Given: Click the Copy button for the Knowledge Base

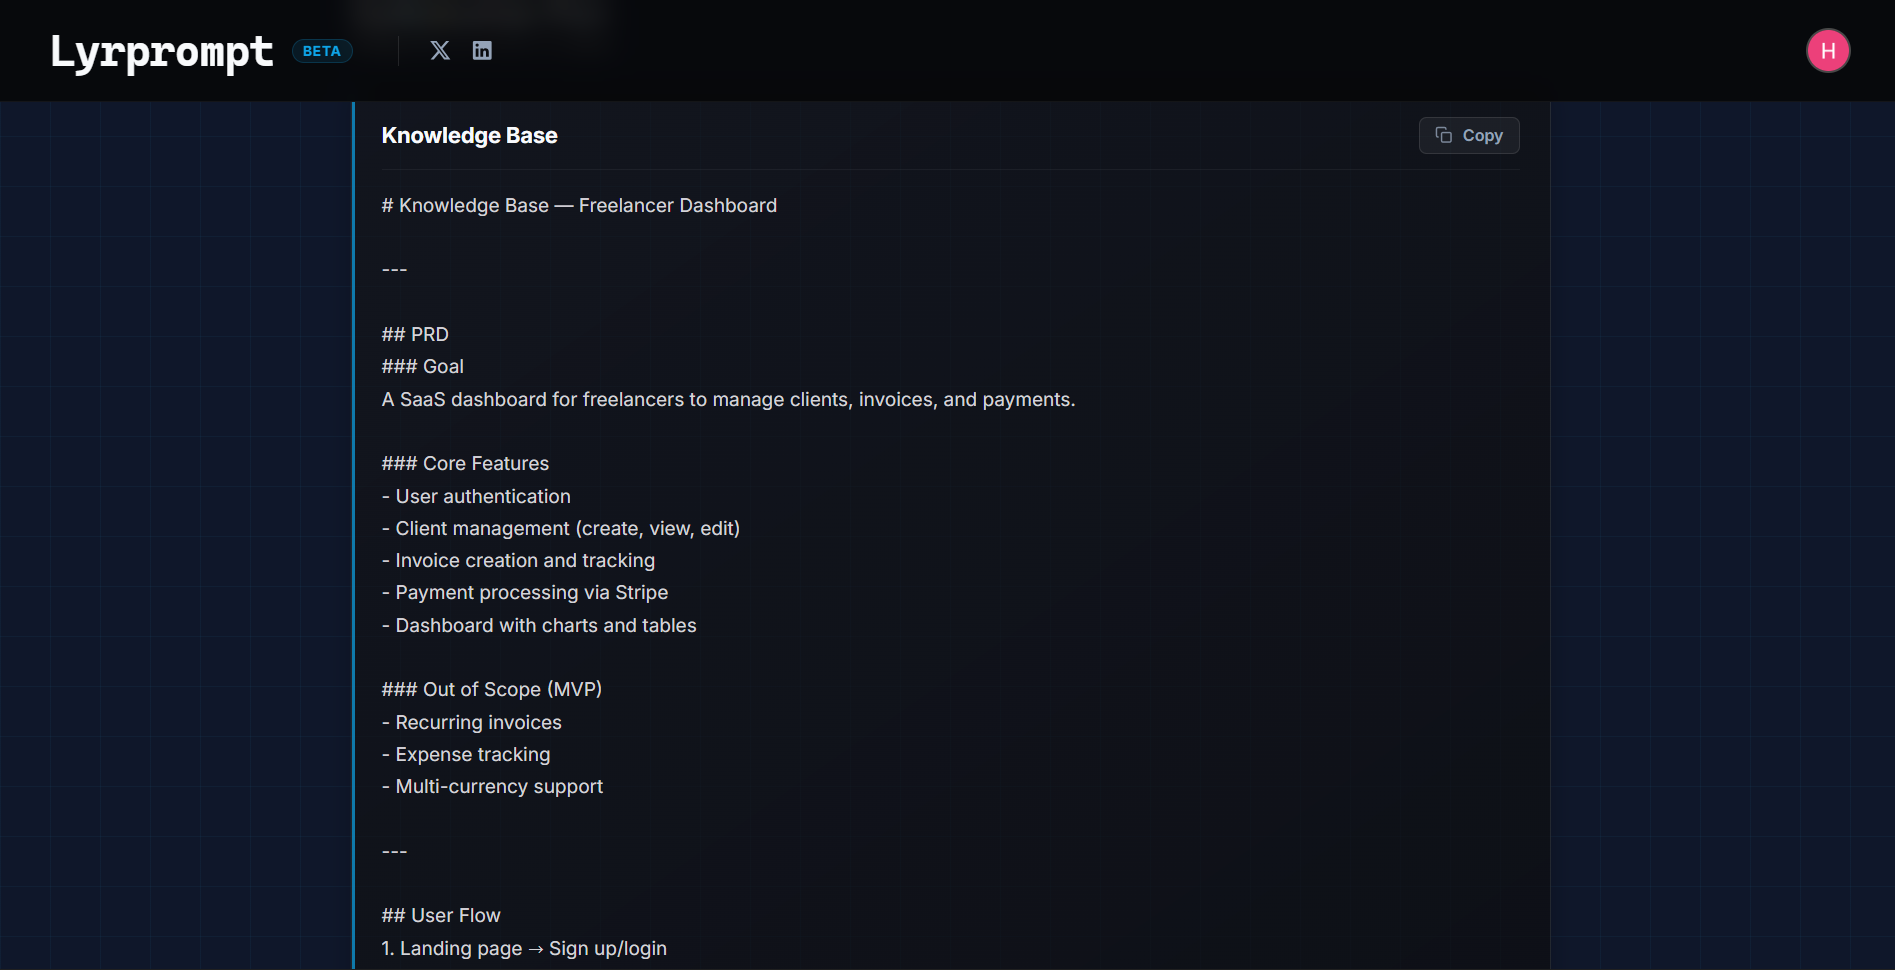Looking at the screenshot, I should 1468,135.
